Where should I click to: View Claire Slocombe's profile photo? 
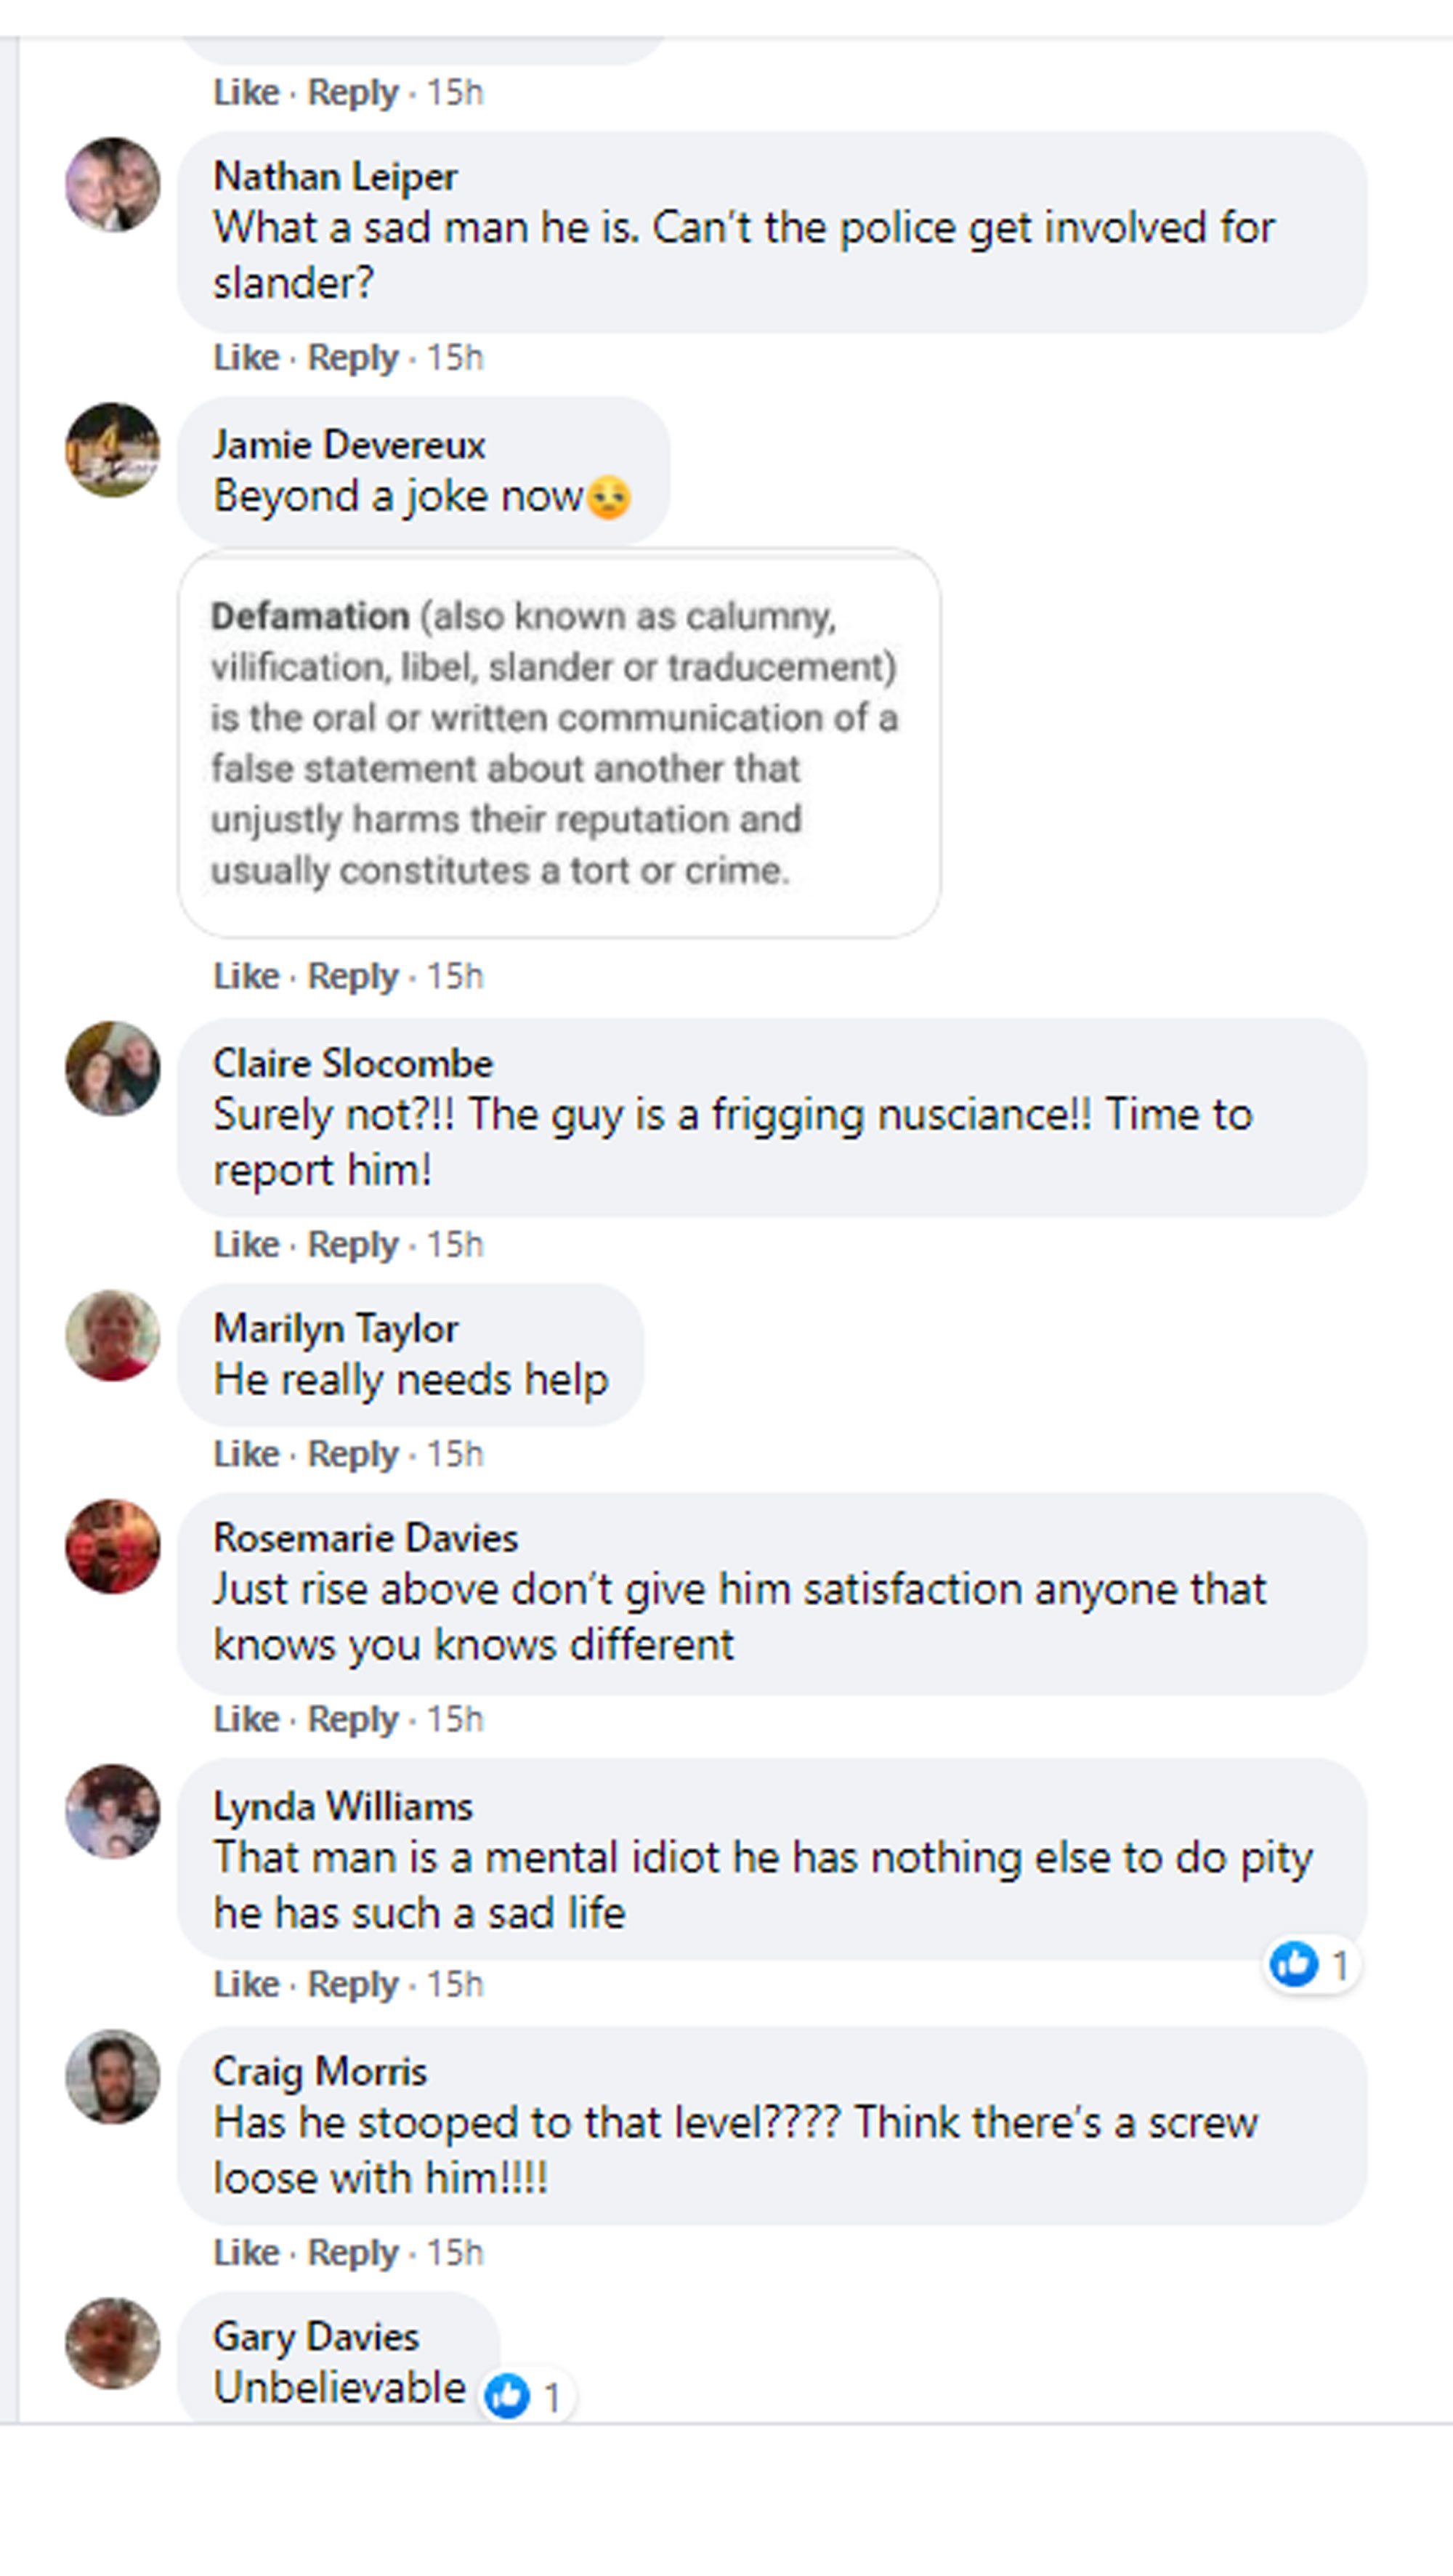click(112, 1068)
